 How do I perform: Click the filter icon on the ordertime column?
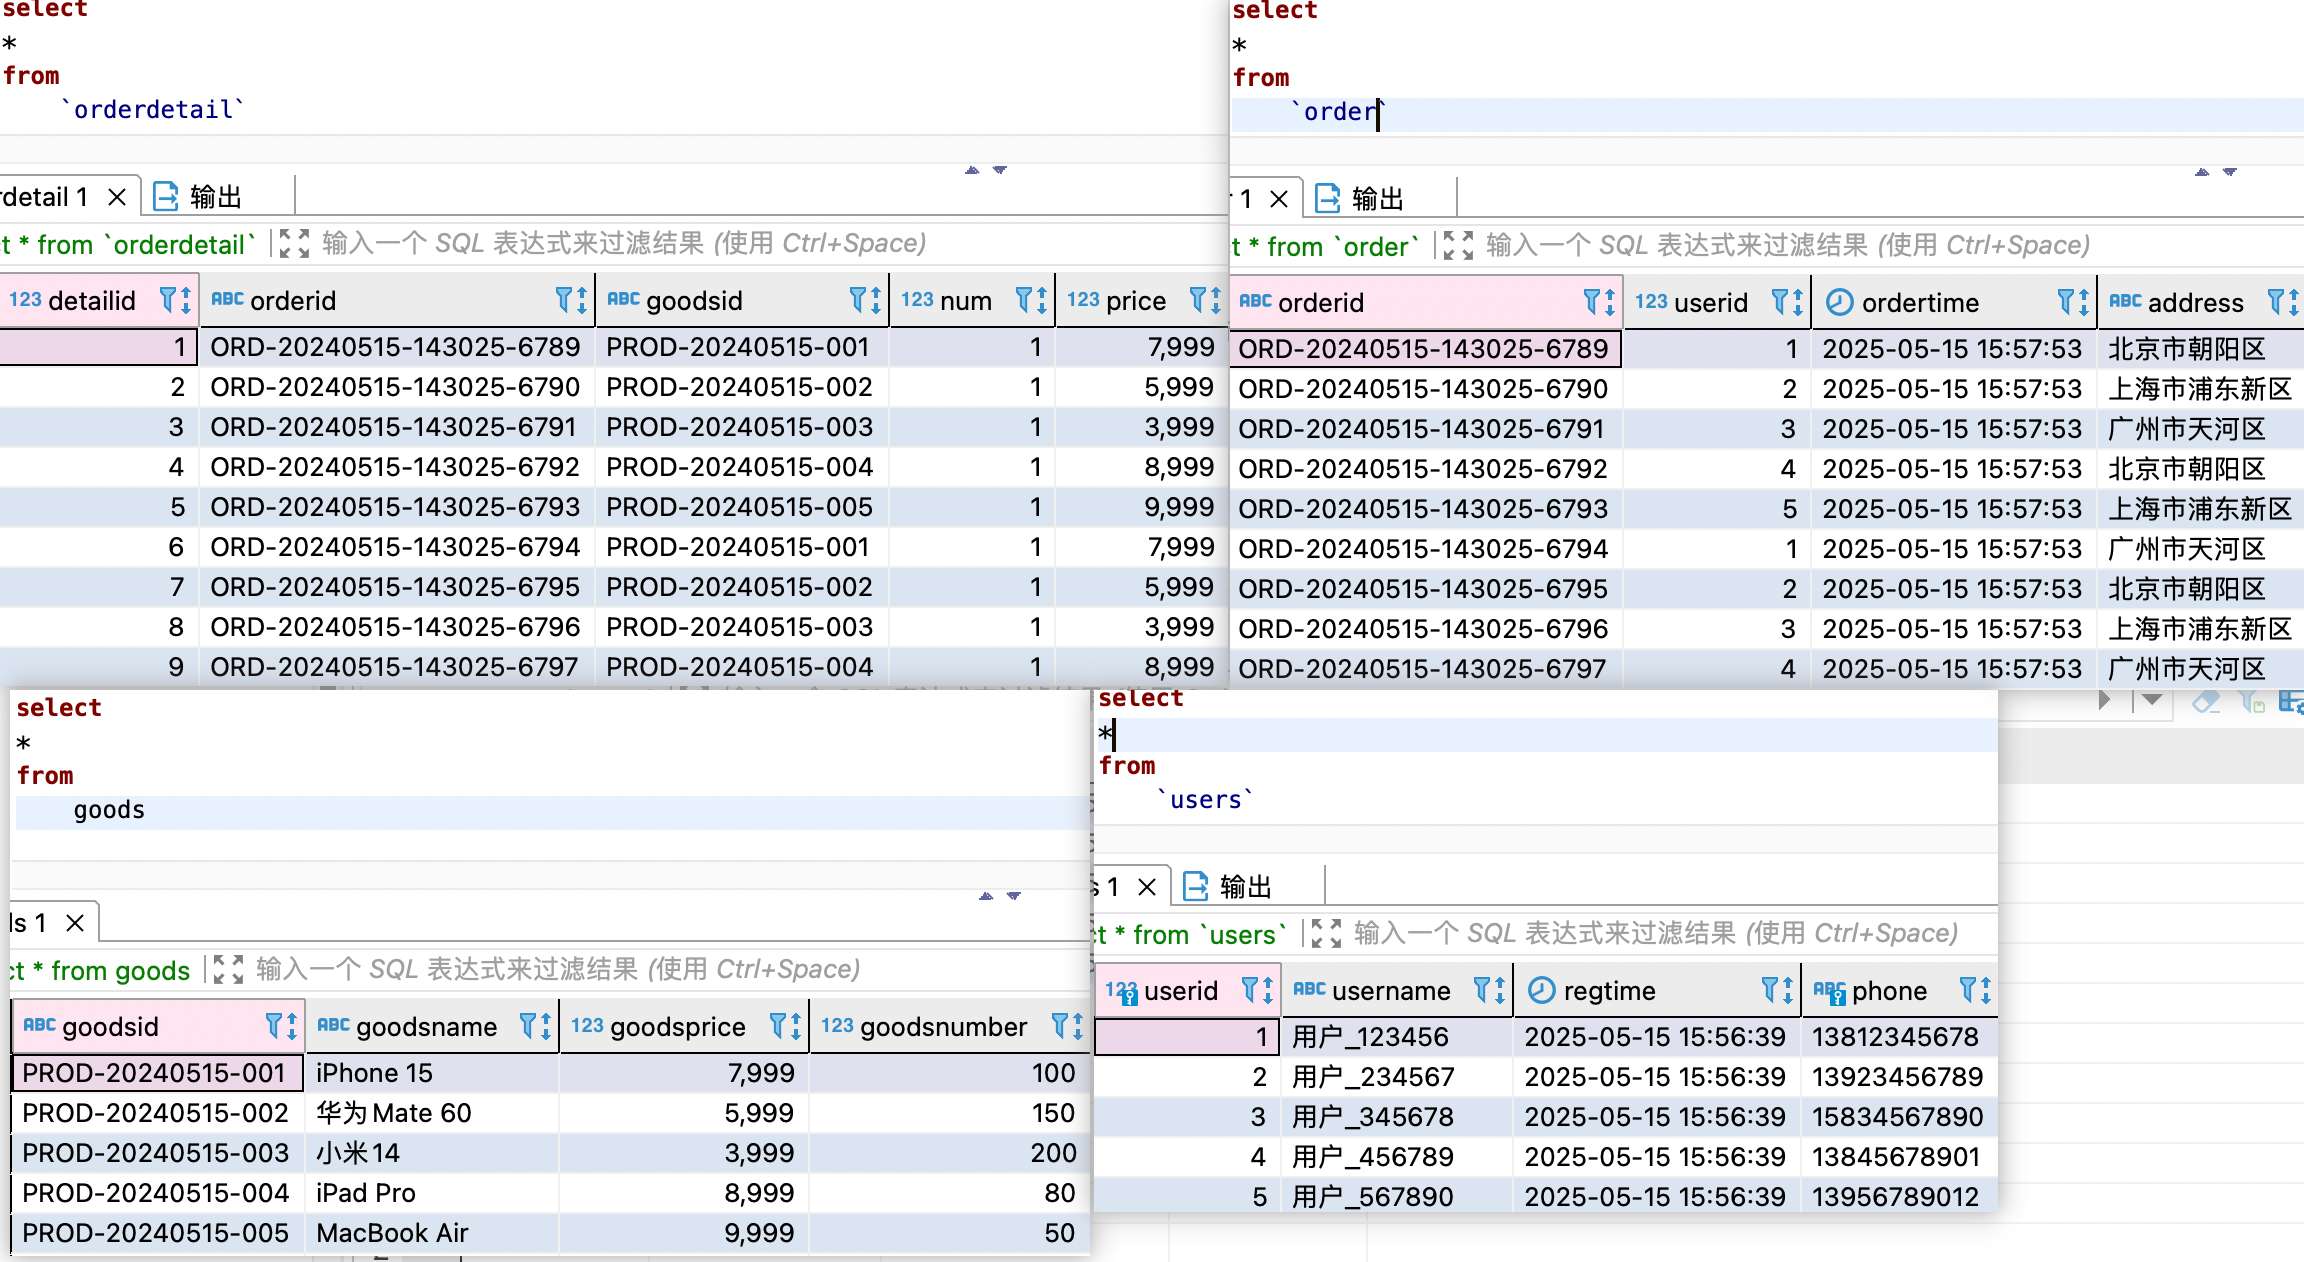click(x=2066, y=302)
